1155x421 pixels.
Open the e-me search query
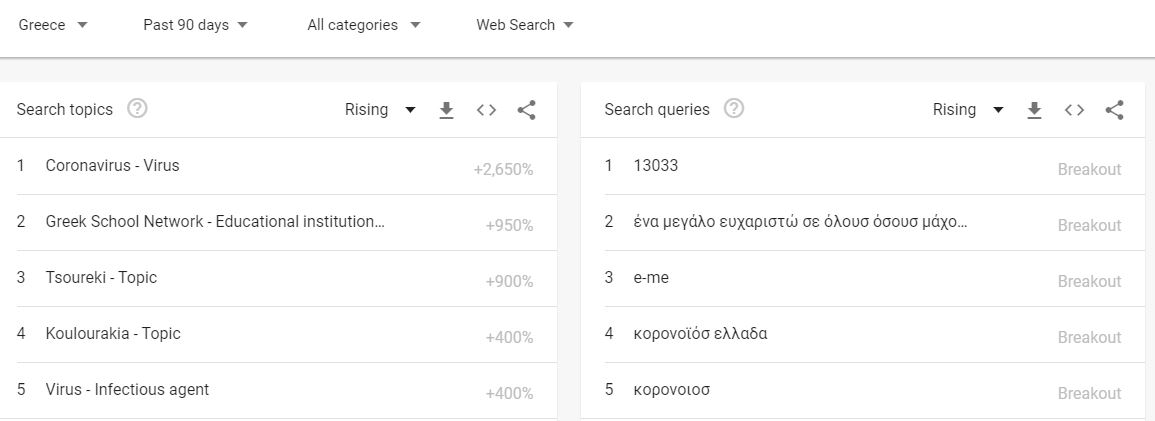tap(651, 278)
